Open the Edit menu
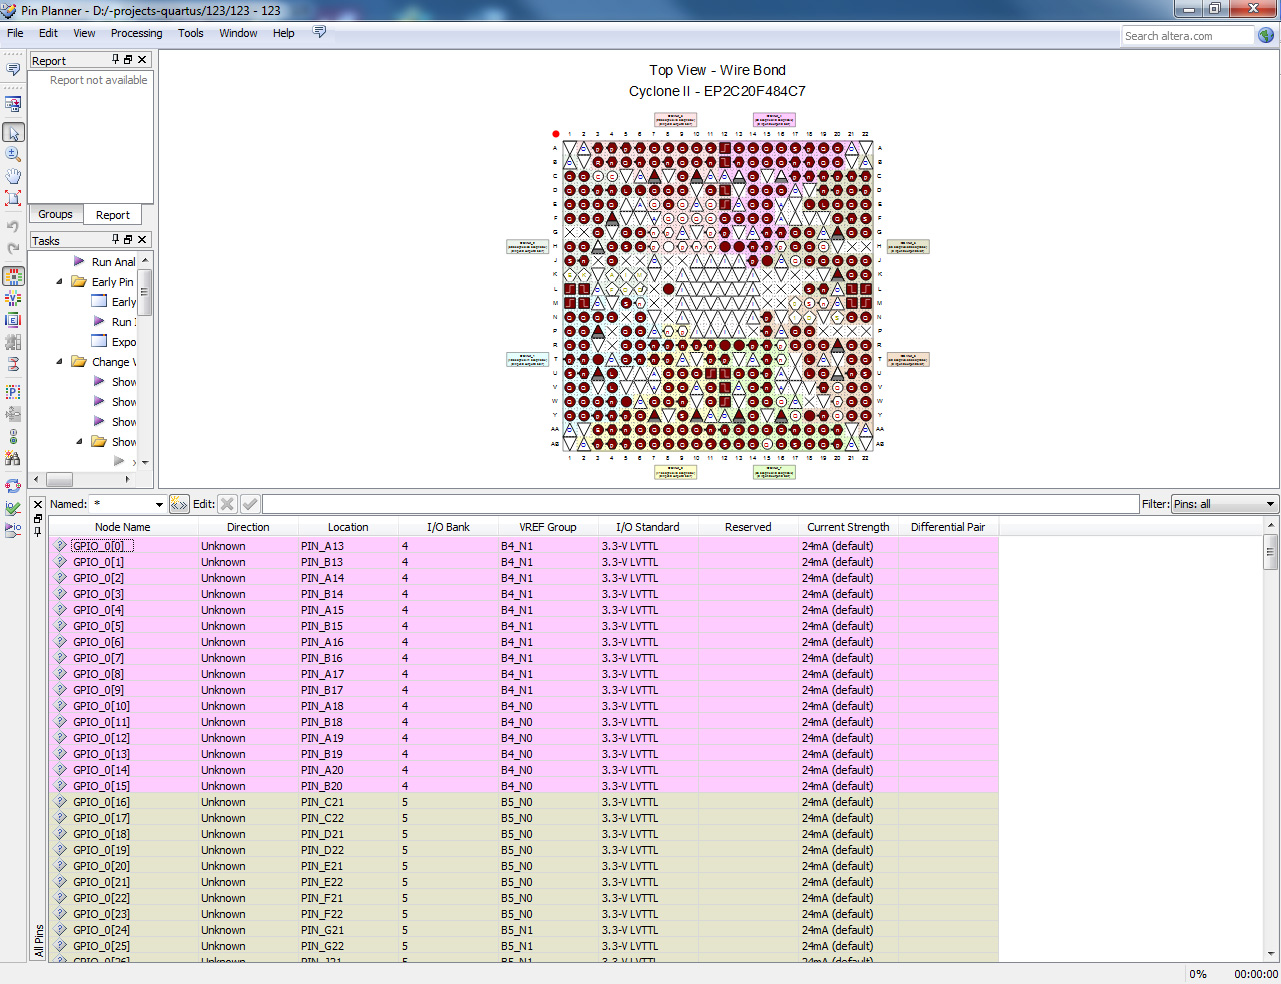Image resolution: width=1281 pixels, height=984 pixels. pos(48,33)
